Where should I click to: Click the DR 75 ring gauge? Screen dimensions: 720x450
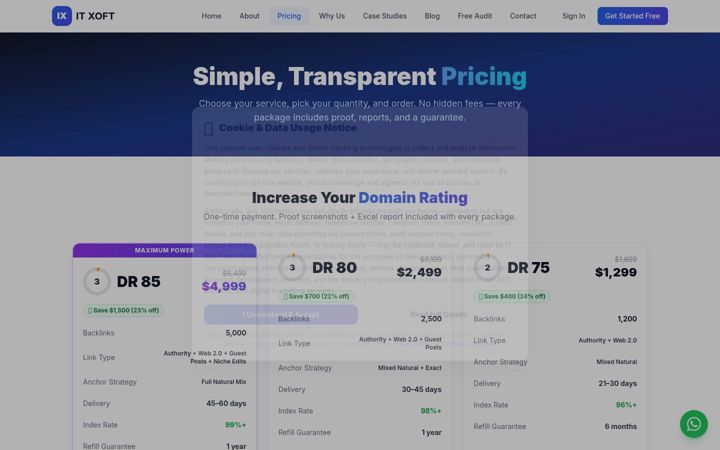487,268
